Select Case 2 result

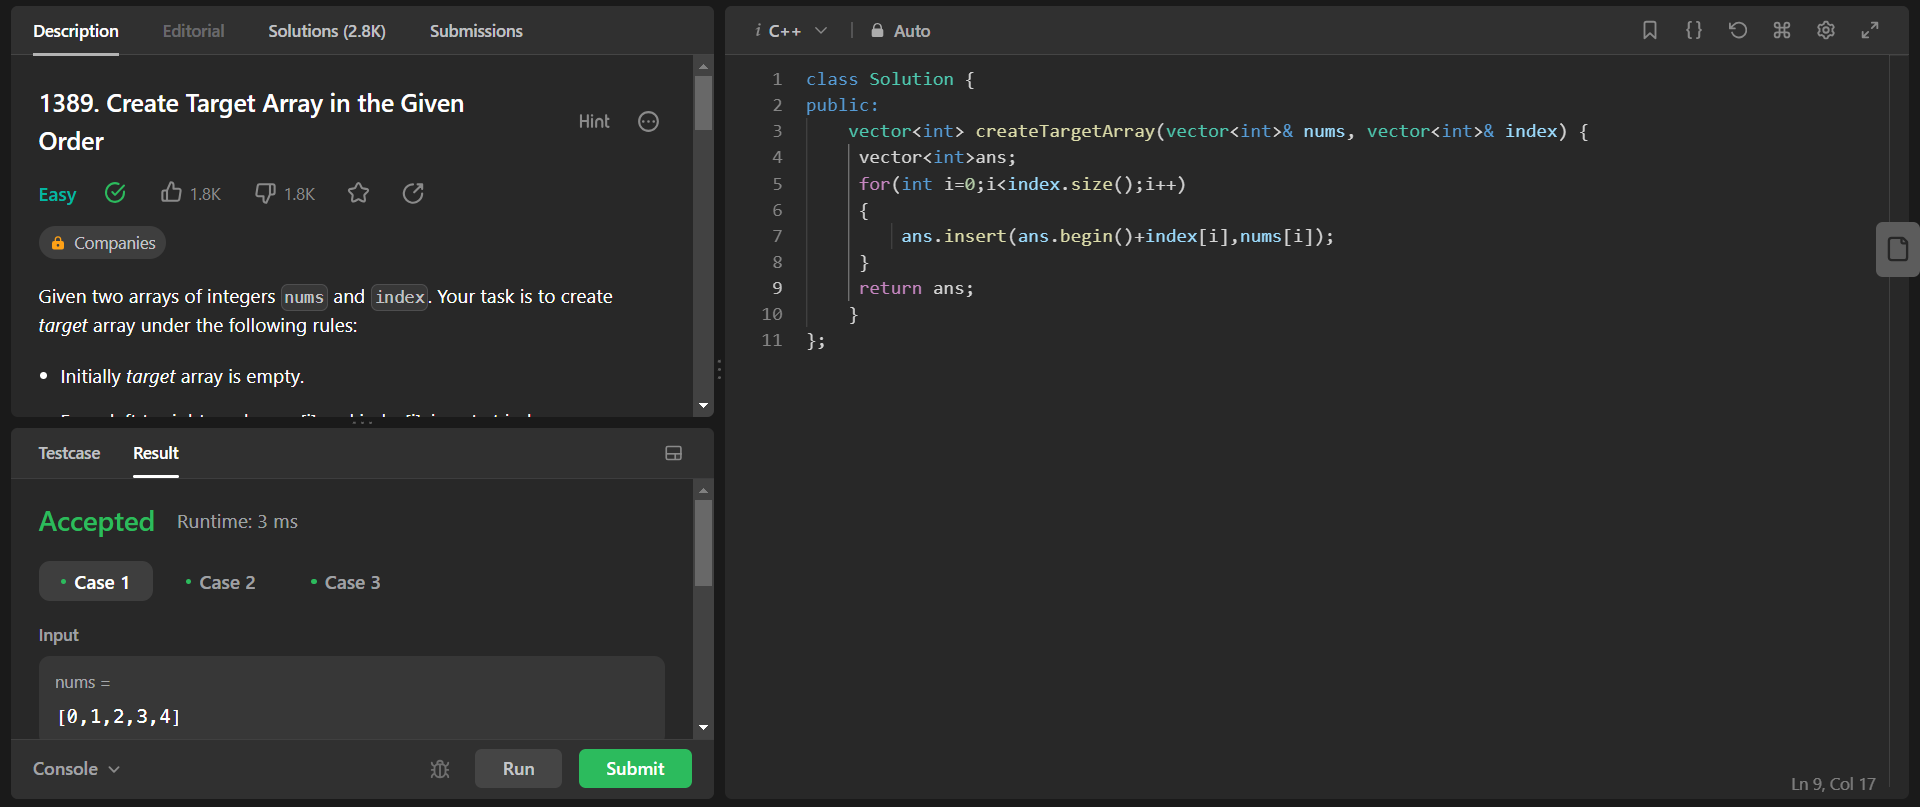[221, 582]
